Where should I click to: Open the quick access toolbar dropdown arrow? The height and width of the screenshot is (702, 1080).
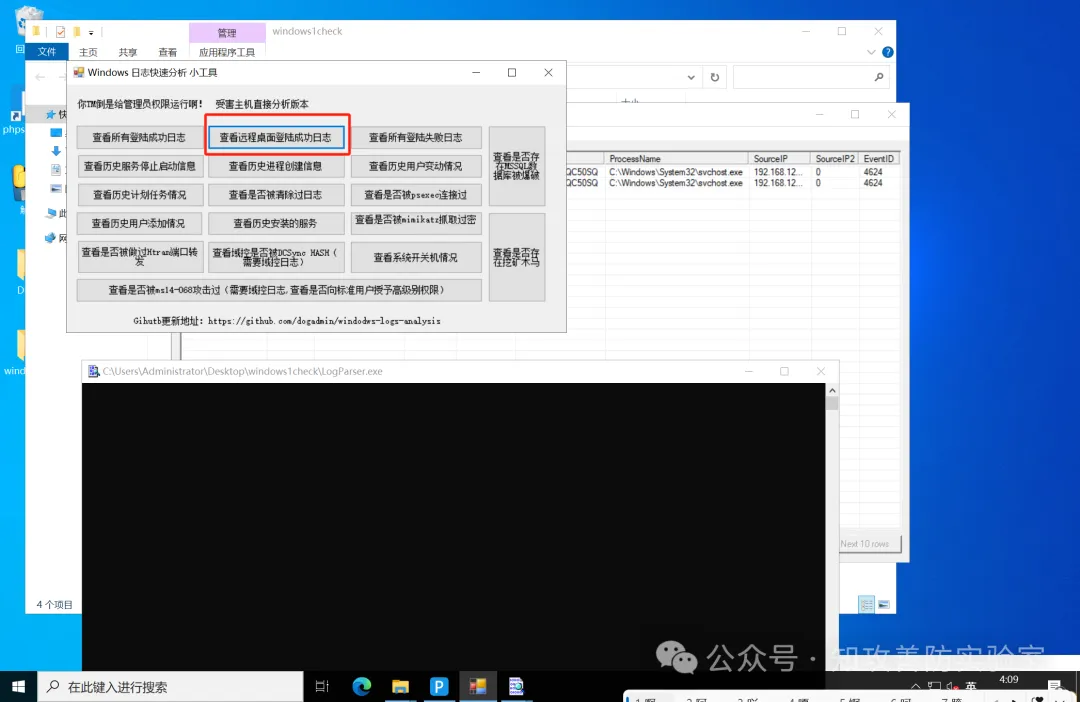(x=91, y=32)
